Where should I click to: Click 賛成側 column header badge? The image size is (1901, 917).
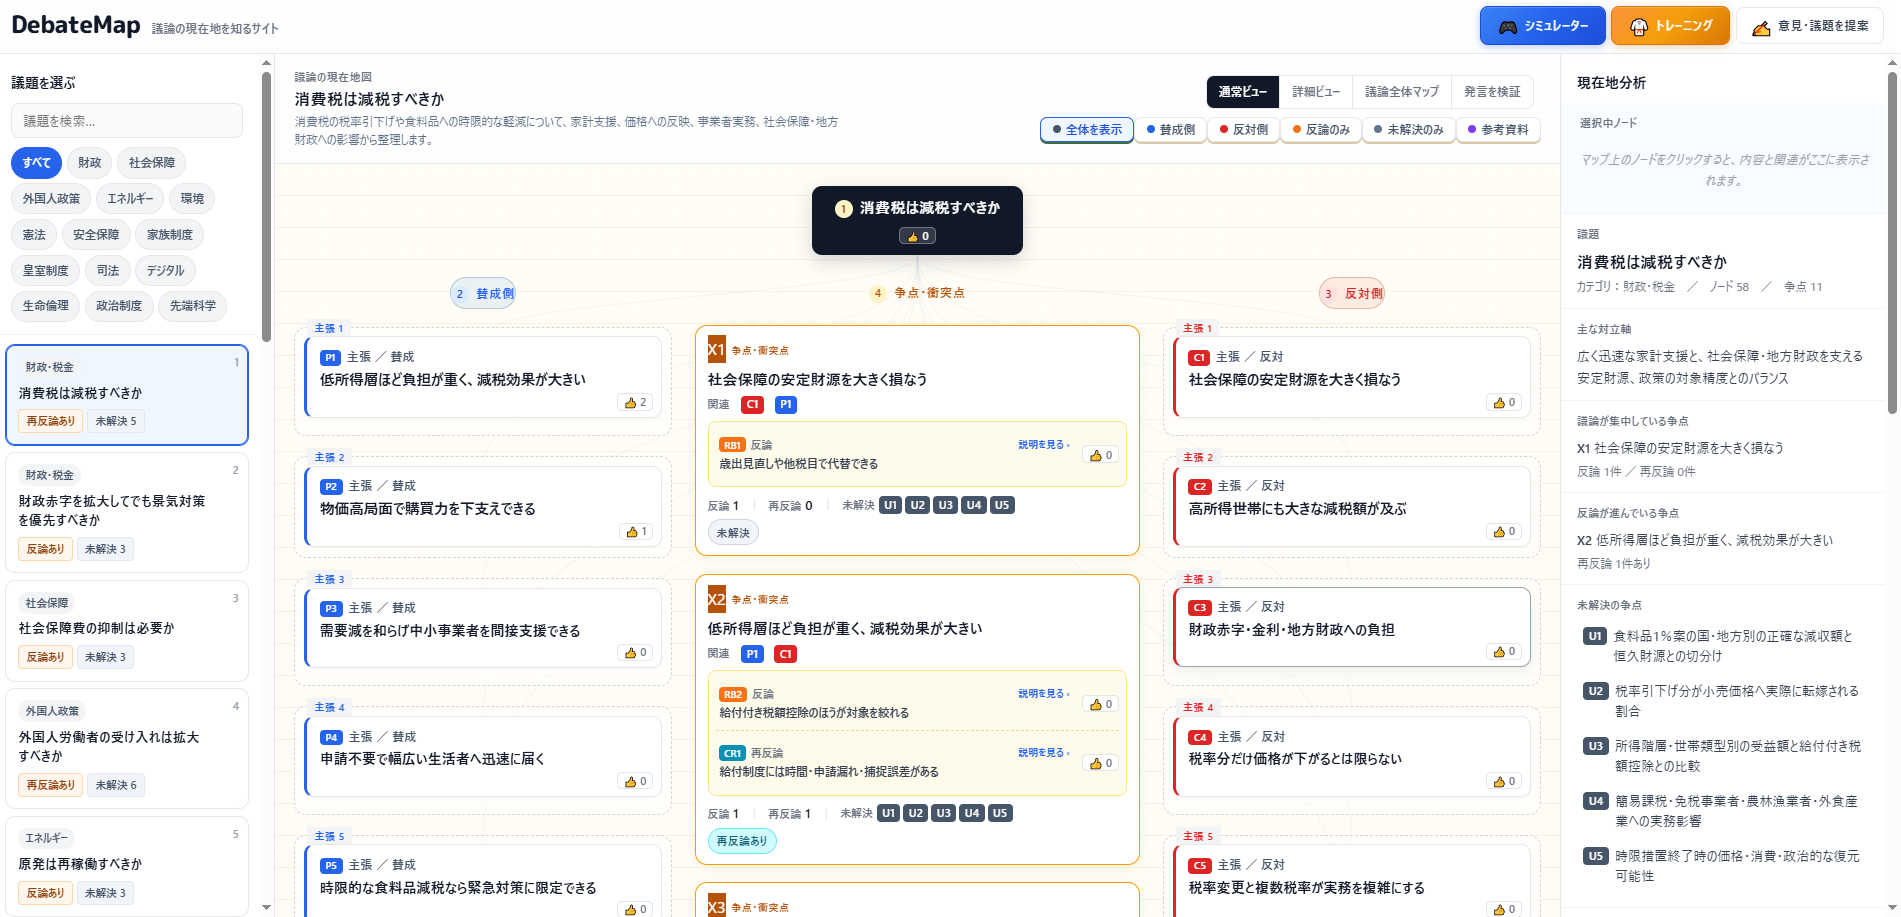coord(484,294)
